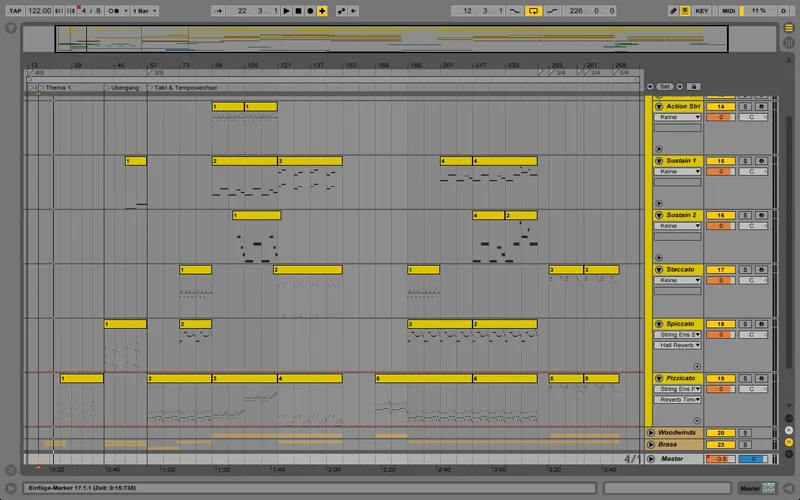
Task: Unfold the Woodwinds track
Action: coord(652,432)
